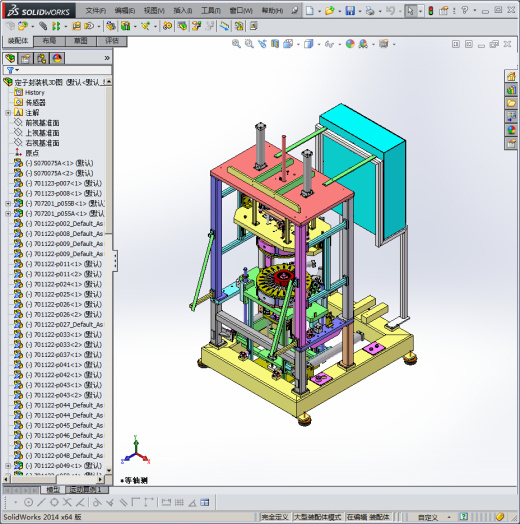Select the 前视基准面 front plane
520x524 pixels.
click(42, 123)
